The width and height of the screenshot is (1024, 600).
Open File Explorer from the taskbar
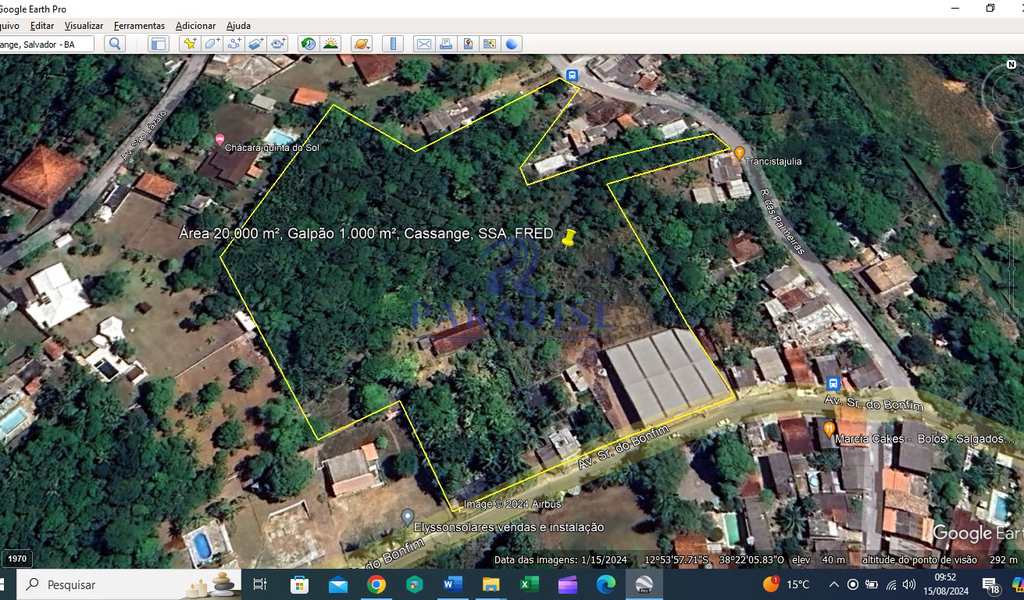pos(491,584)
